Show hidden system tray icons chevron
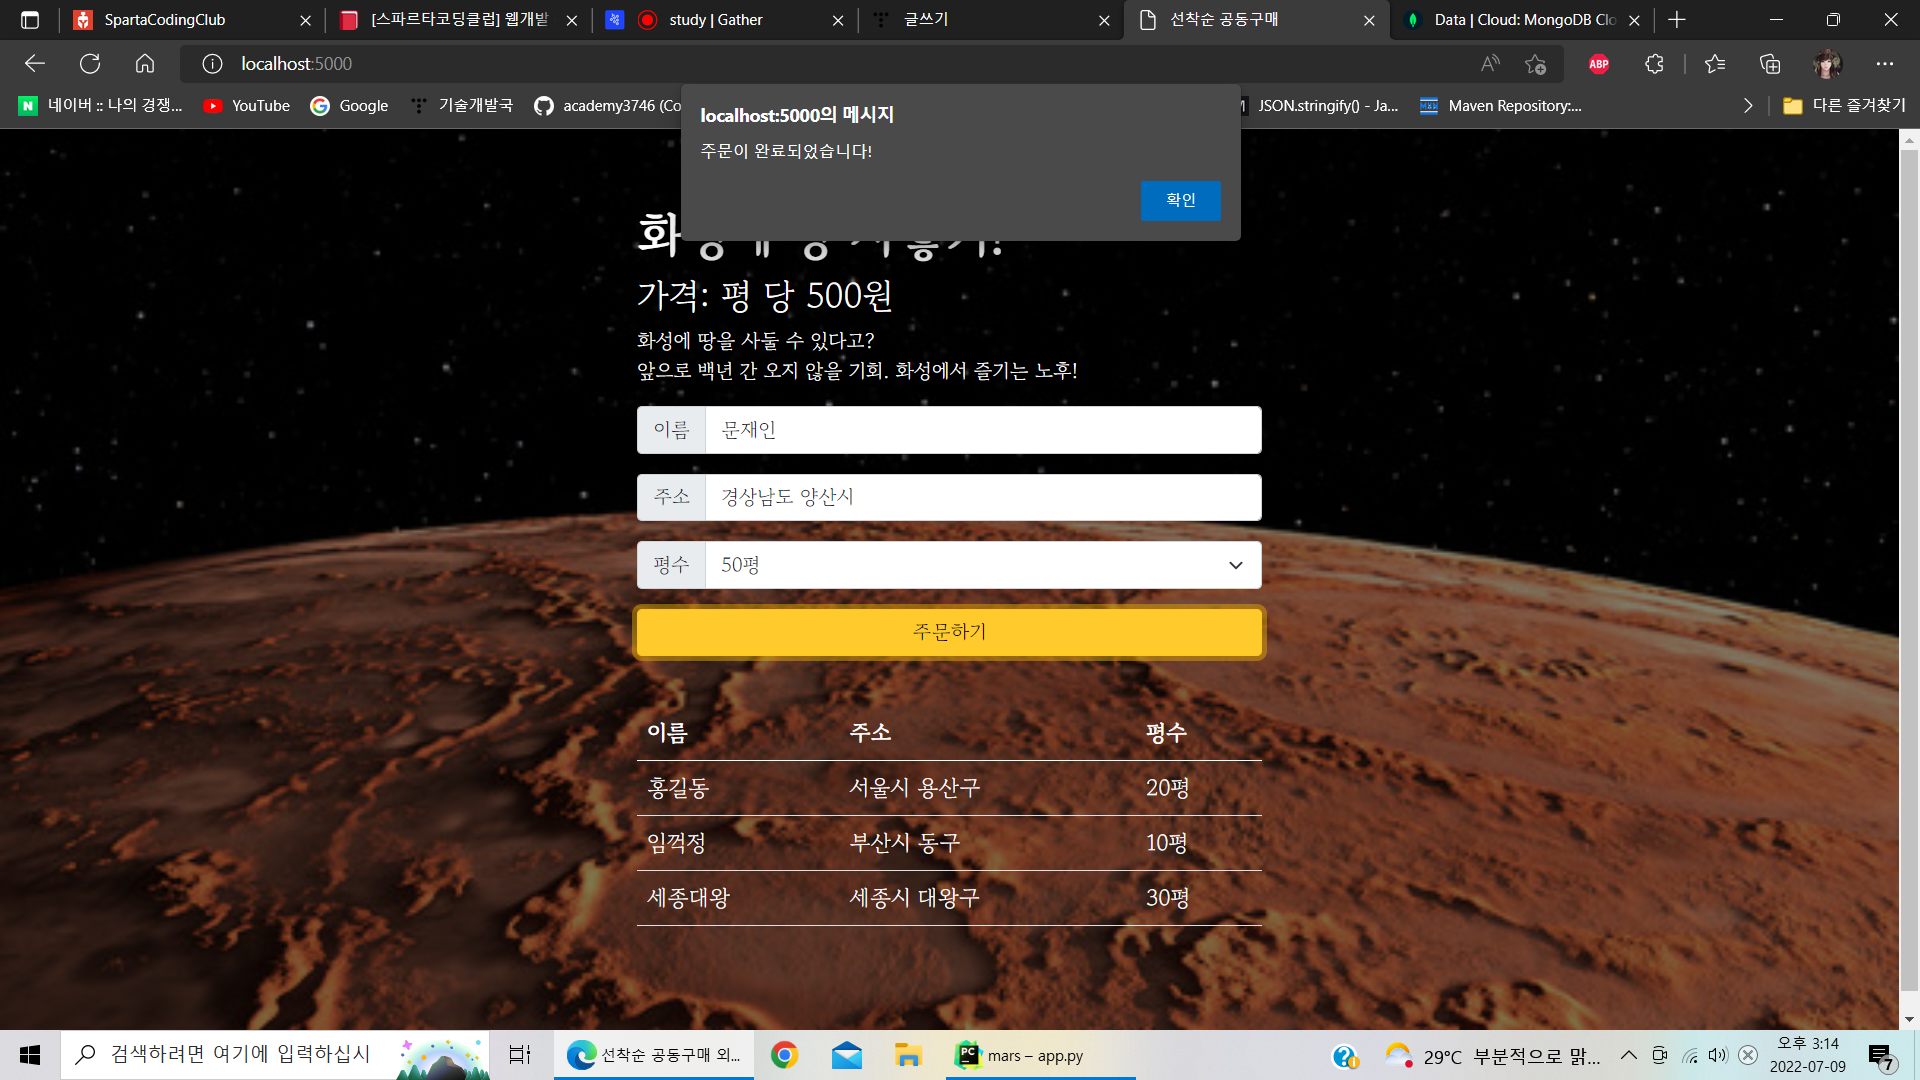Image resolution: width=1920 pixels, height=1080 pixels. click(1629, 1056)
